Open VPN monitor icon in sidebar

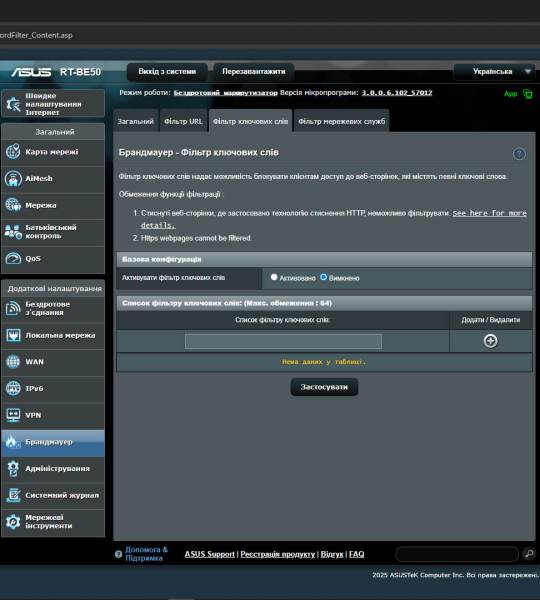click(x=13, y=415)
